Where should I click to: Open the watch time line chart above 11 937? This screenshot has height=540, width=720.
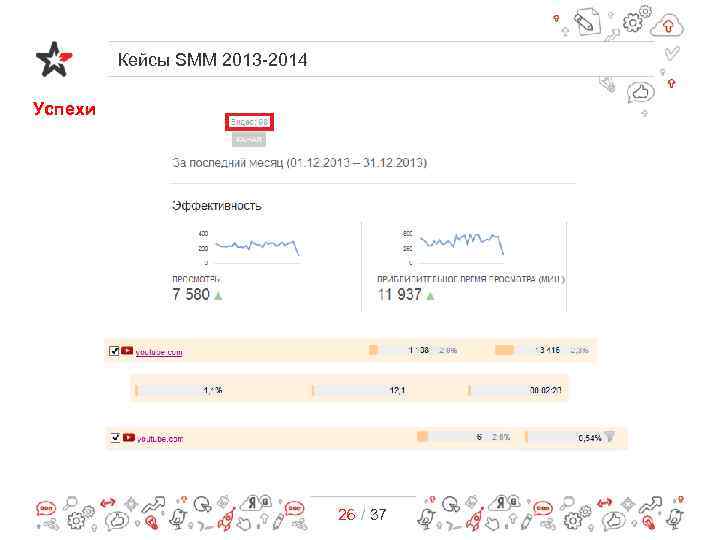[453, 248]
